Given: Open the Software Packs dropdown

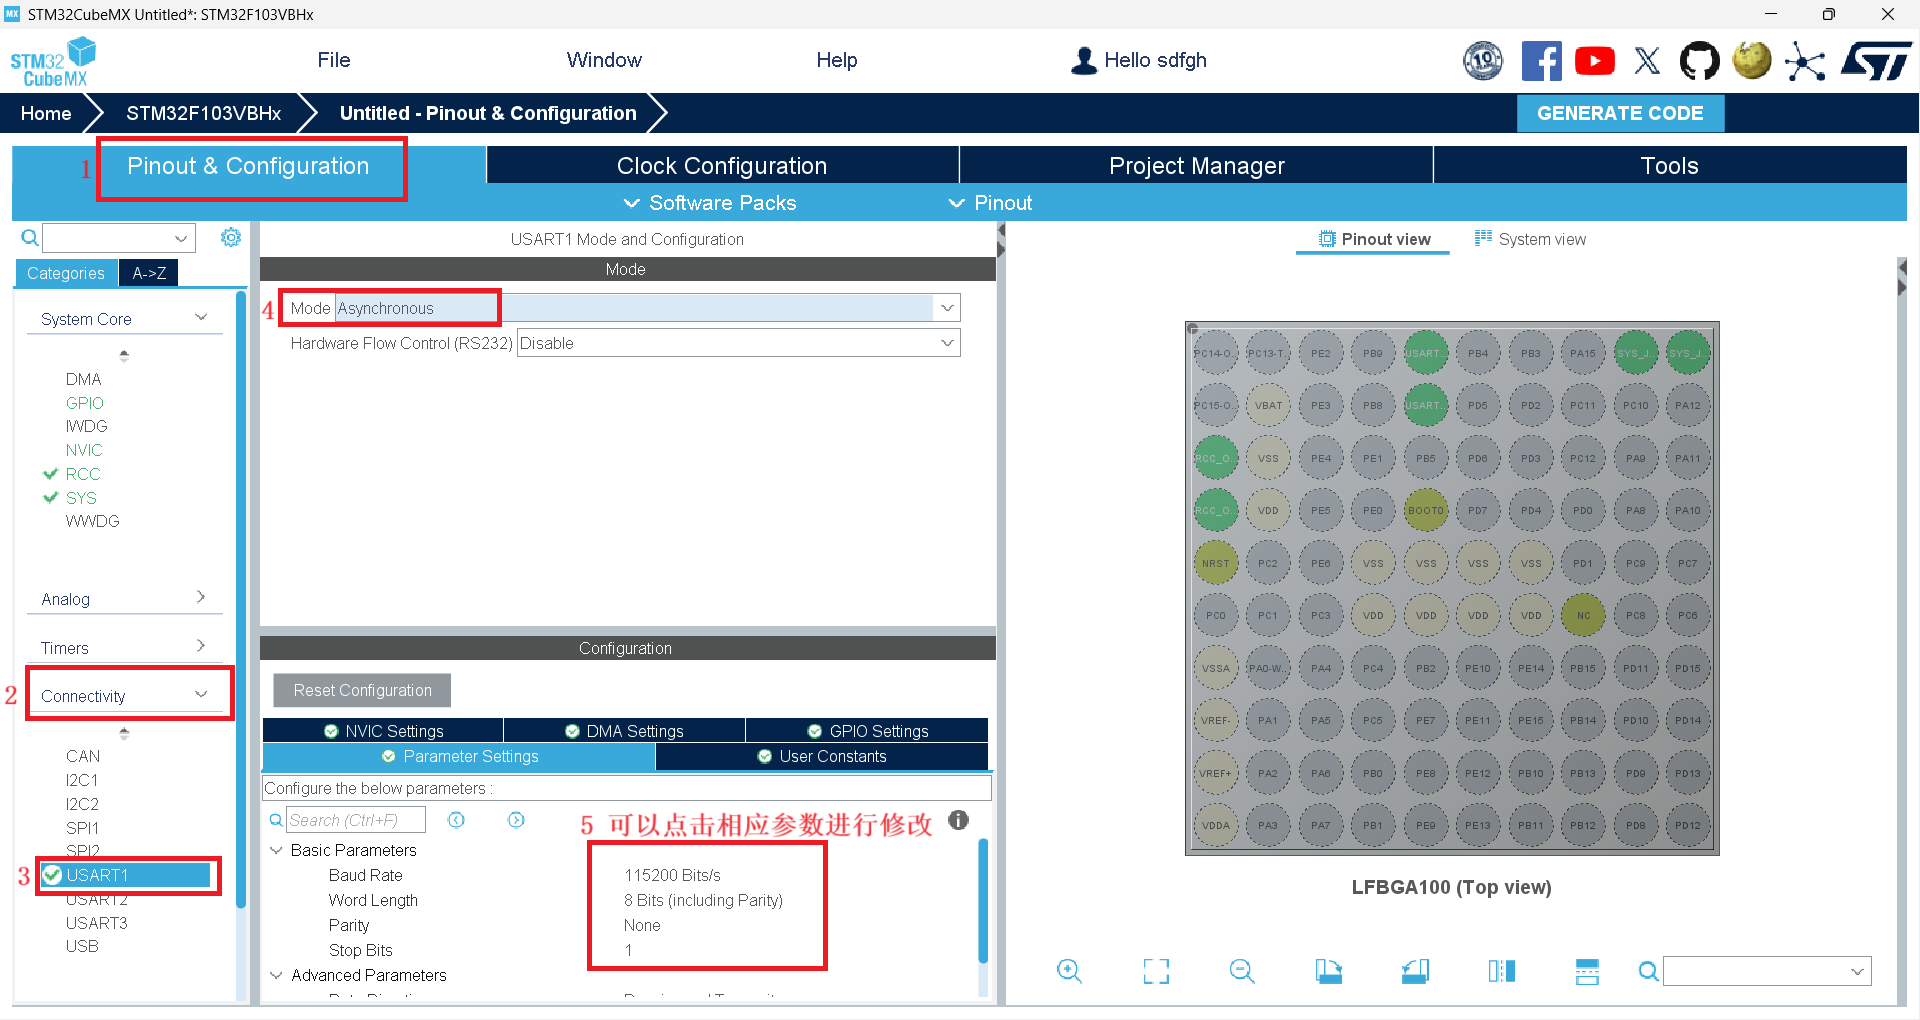Looking at the screenshot, I should (x=710, y=203).
